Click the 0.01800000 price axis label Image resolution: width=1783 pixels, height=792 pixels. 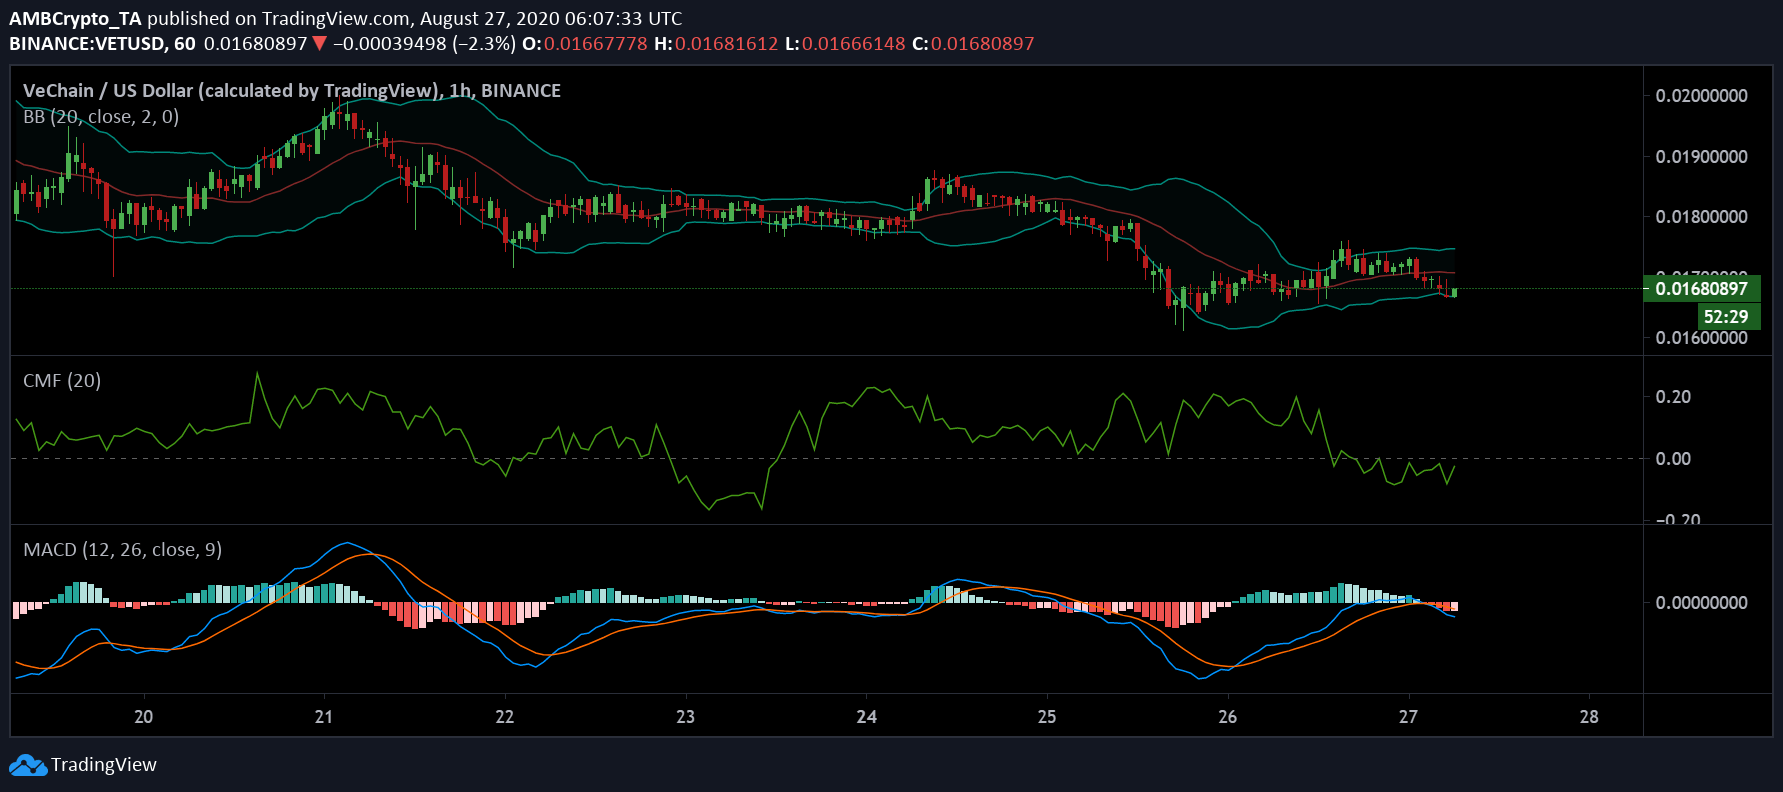(1701, 217)
